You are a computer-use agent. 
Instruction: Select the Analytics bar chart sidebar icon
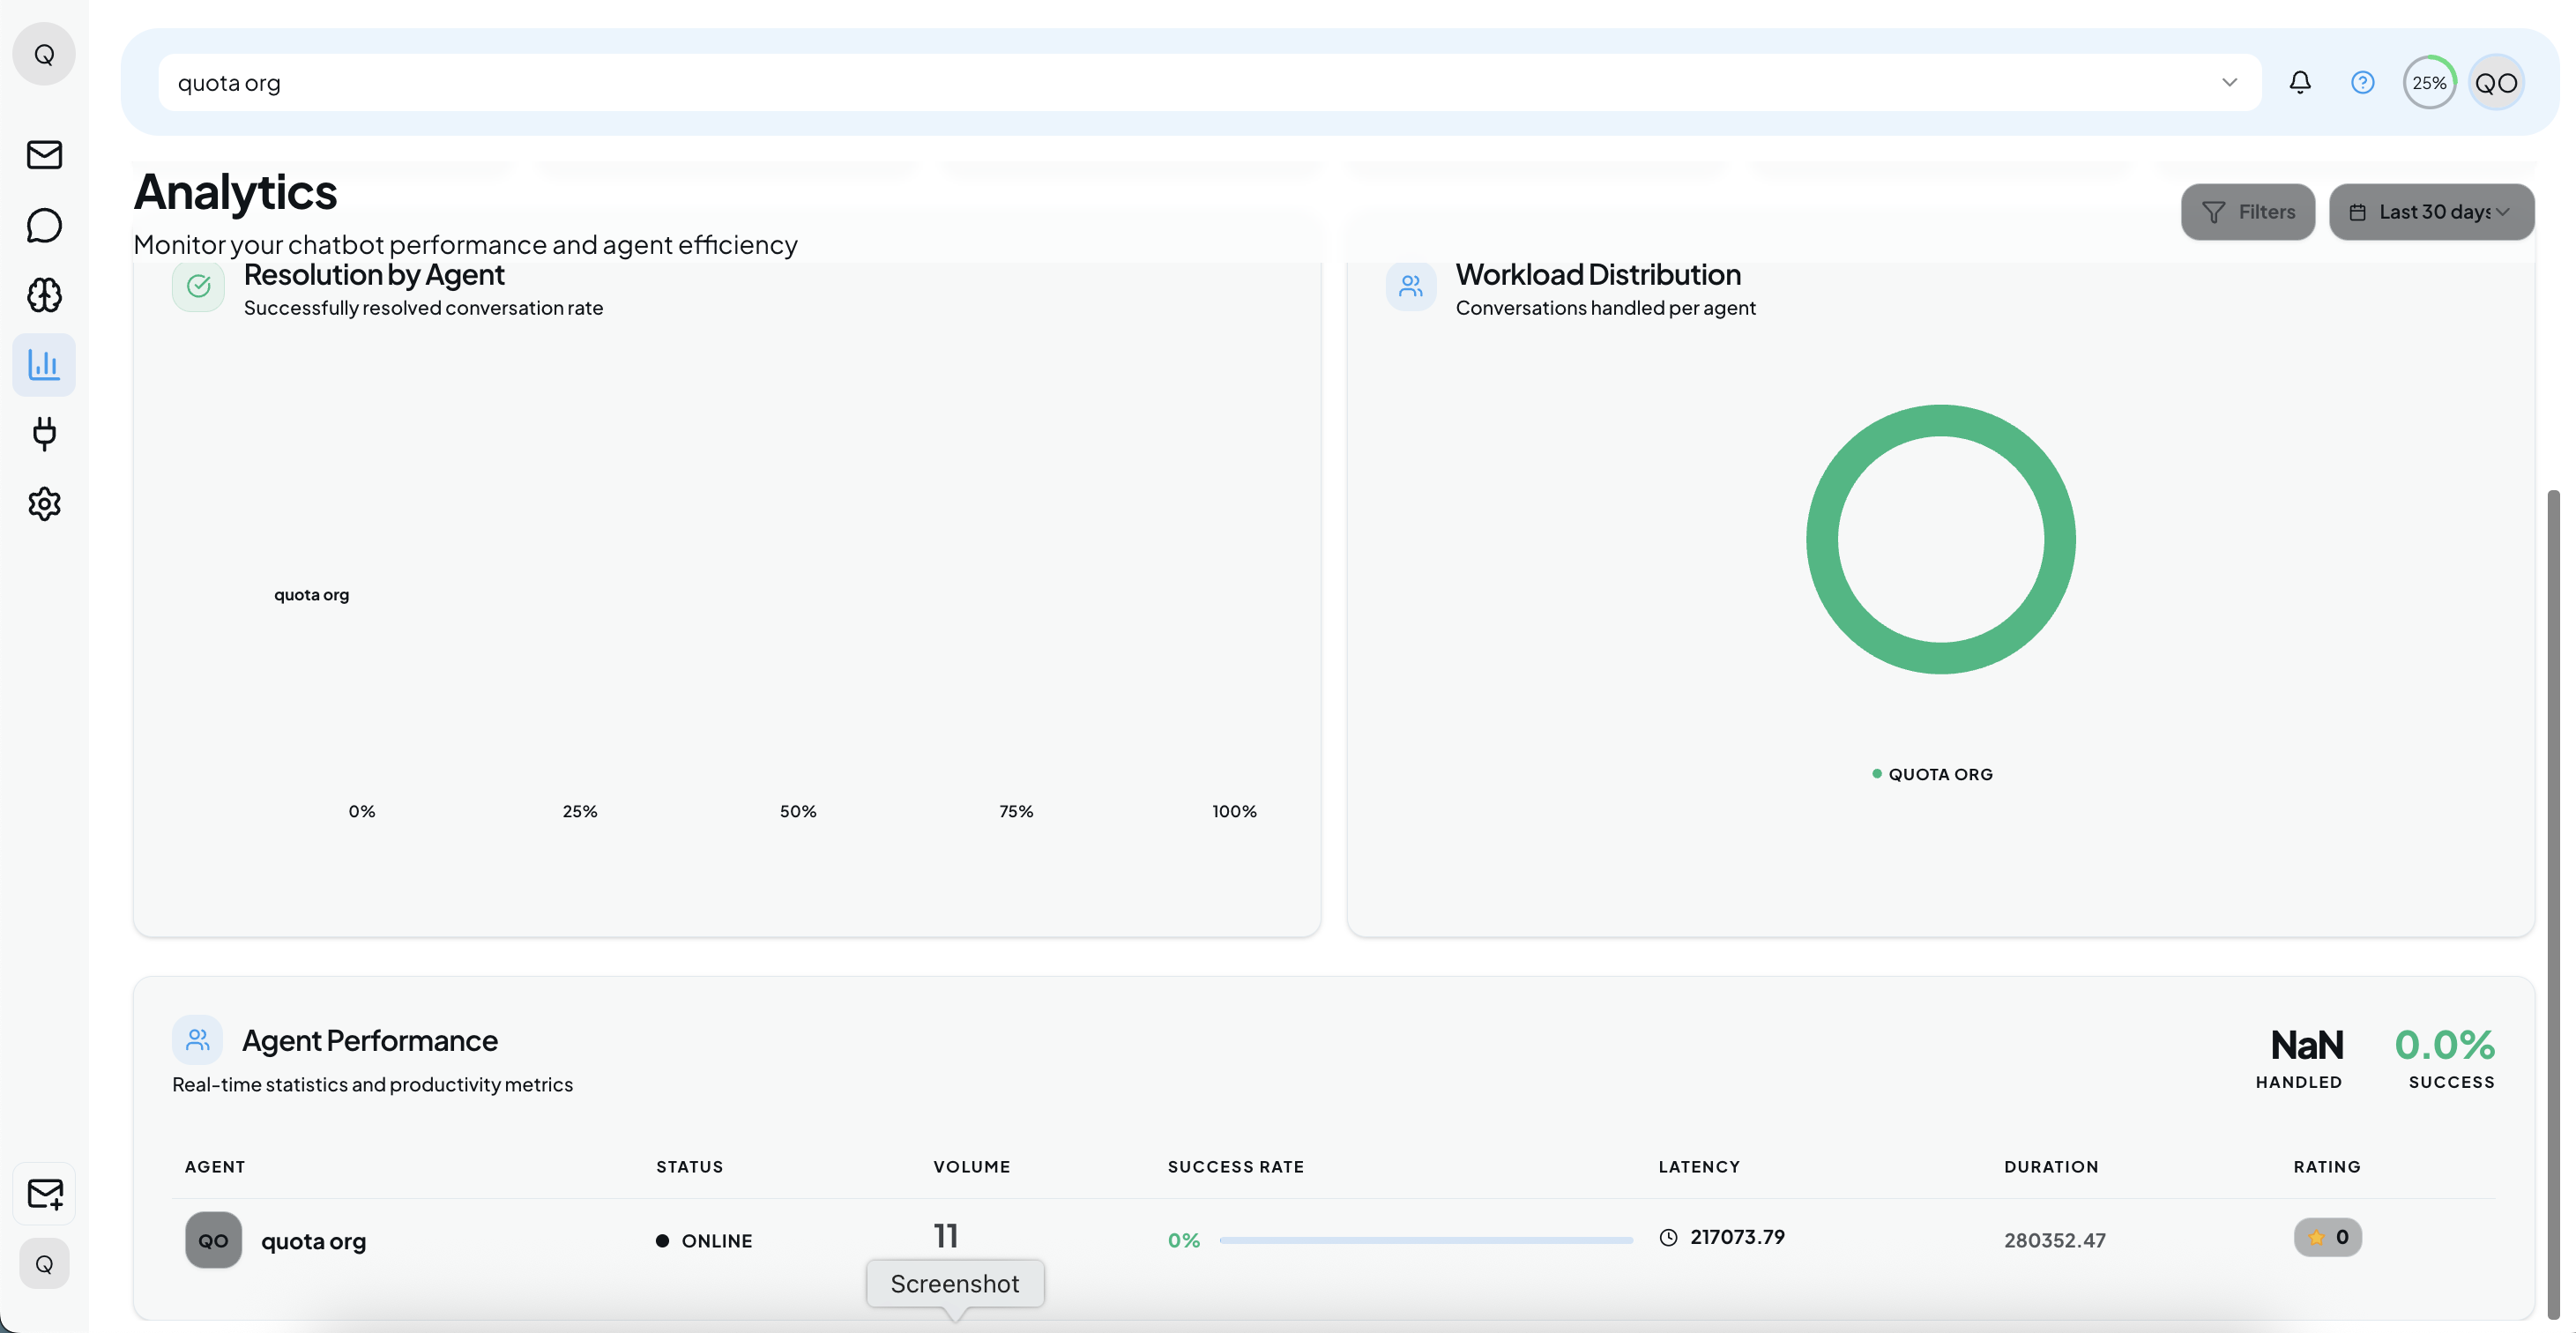tap(44, 364)
